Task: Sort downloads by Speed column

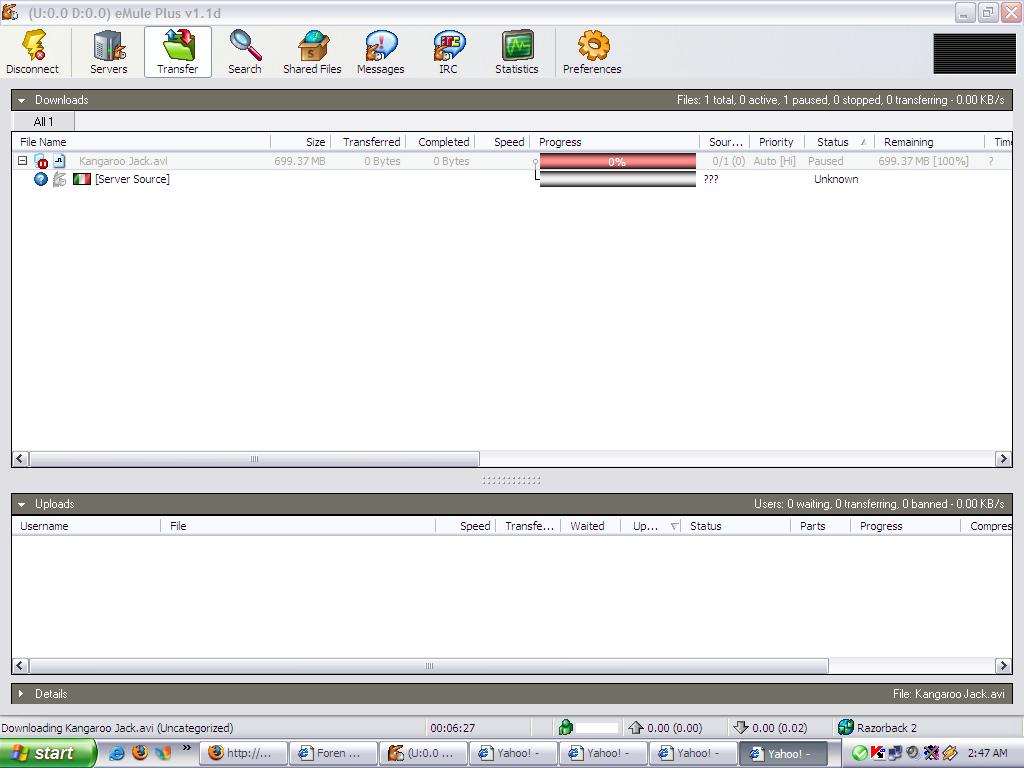Action: click(x=502, y=142)
